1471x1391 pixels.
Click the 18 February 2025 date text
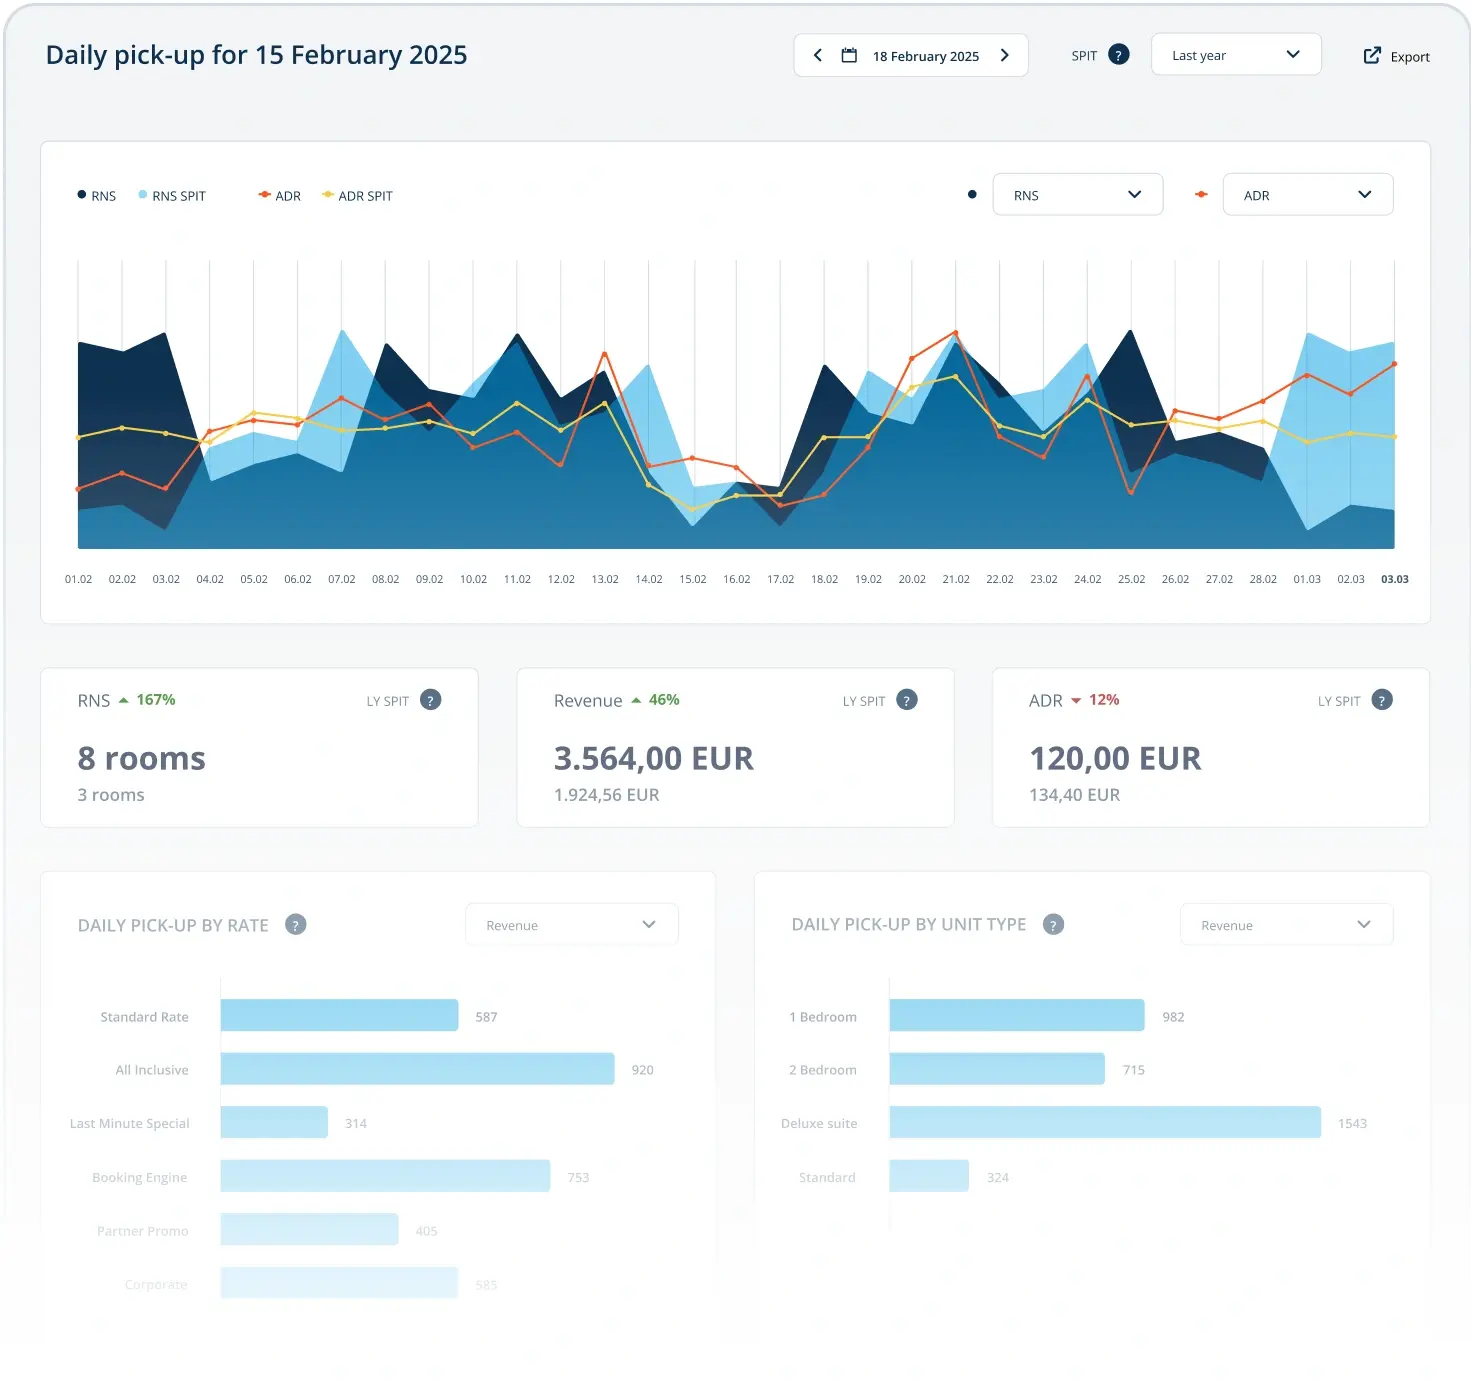tap(926, 56)
